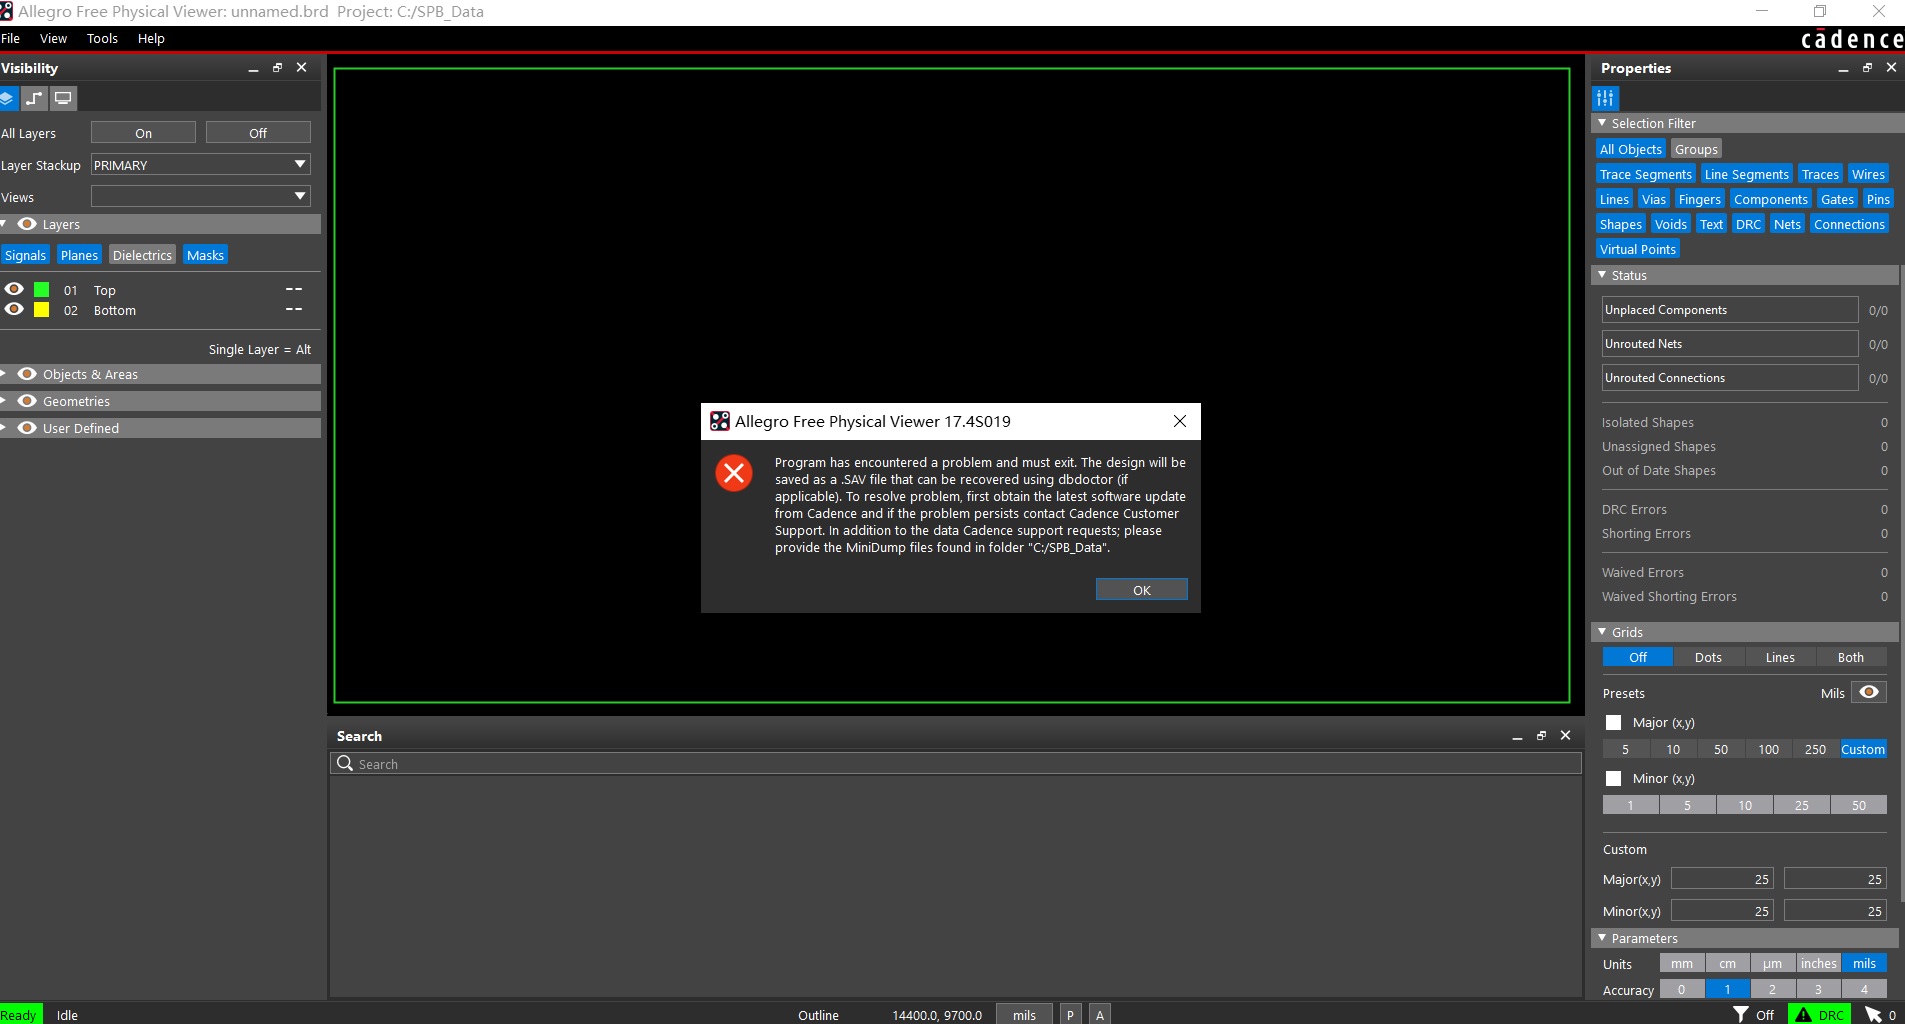Undock the Search panel

[1541, 736]
